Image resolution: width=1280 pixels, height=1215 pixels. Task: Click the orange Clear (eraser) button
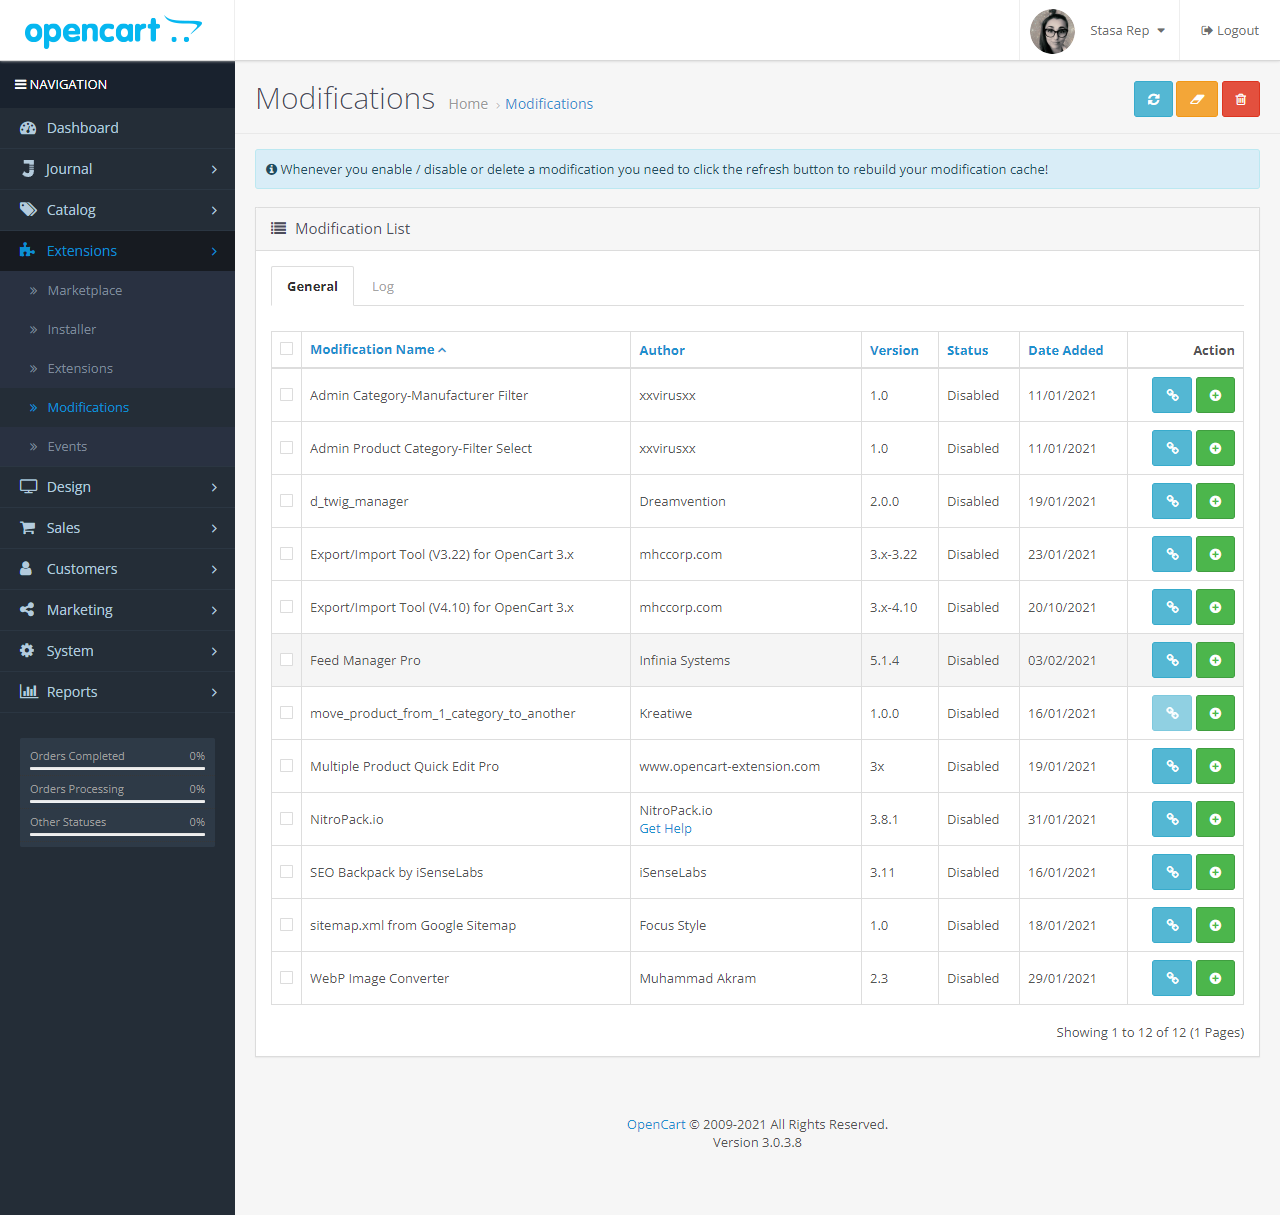click(1197, 99)
